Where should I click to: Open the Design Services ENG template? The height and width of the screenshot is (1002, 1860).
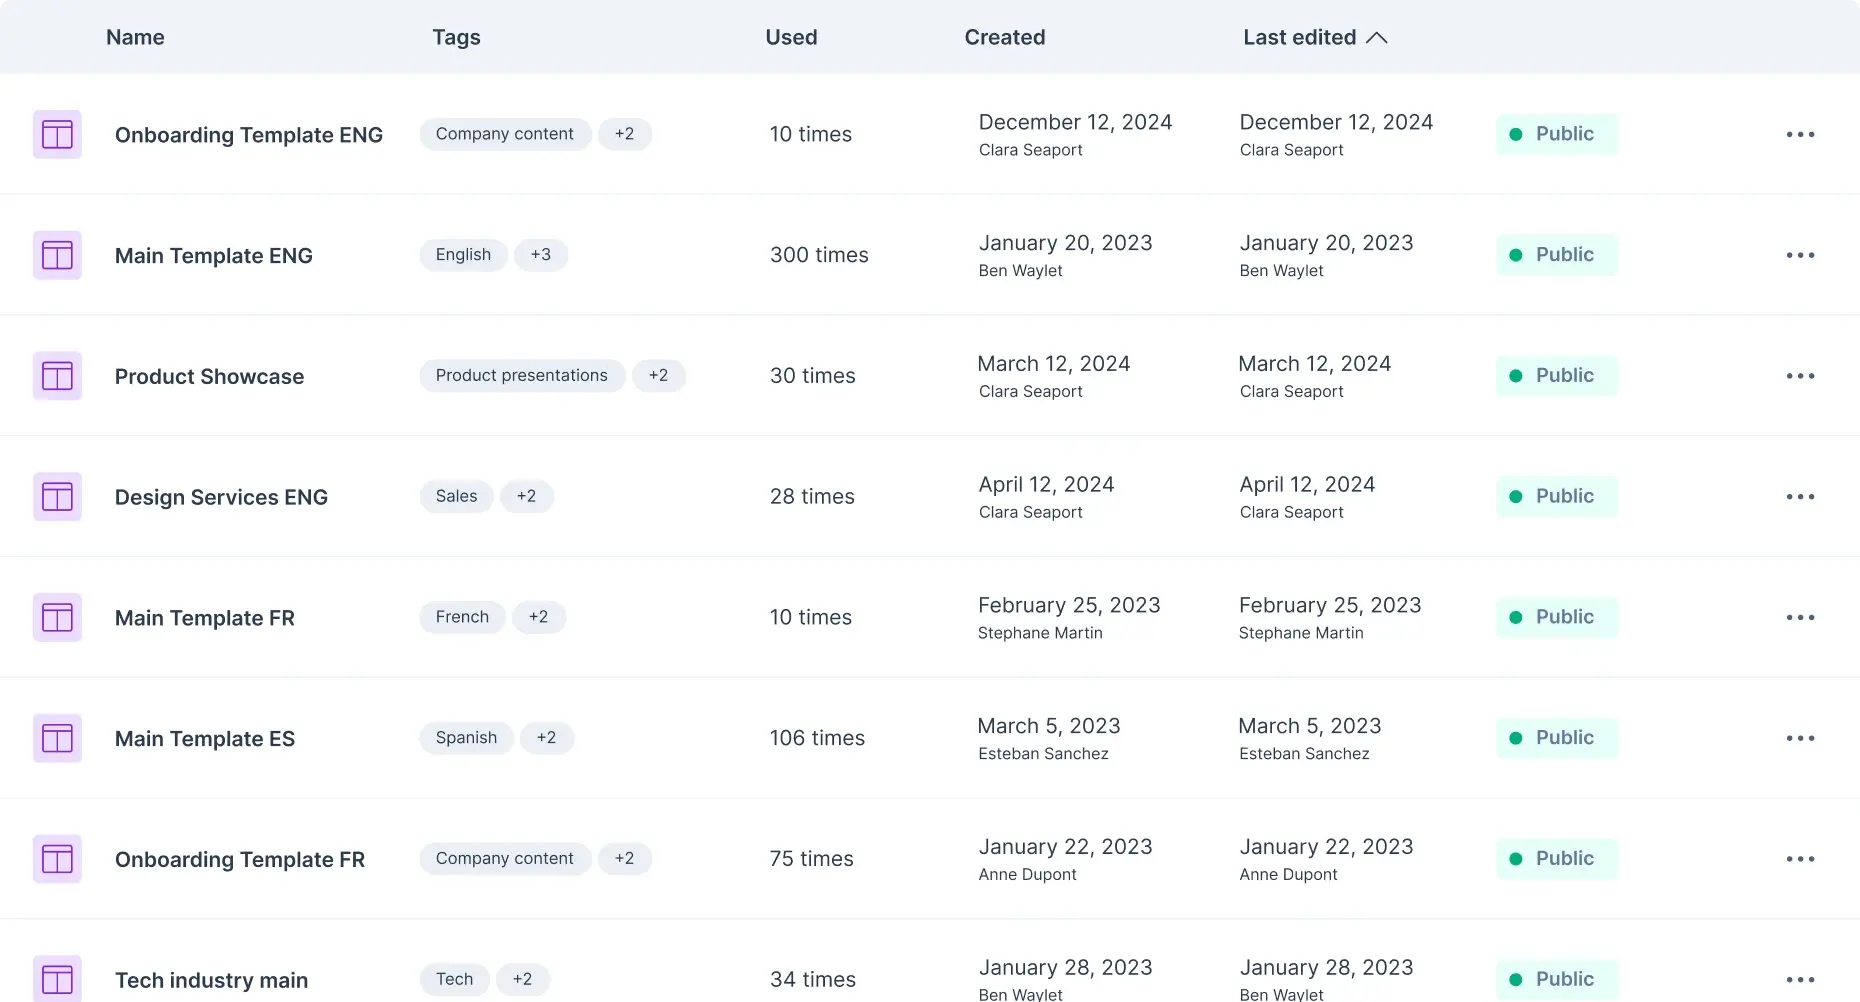pos(221,497)
